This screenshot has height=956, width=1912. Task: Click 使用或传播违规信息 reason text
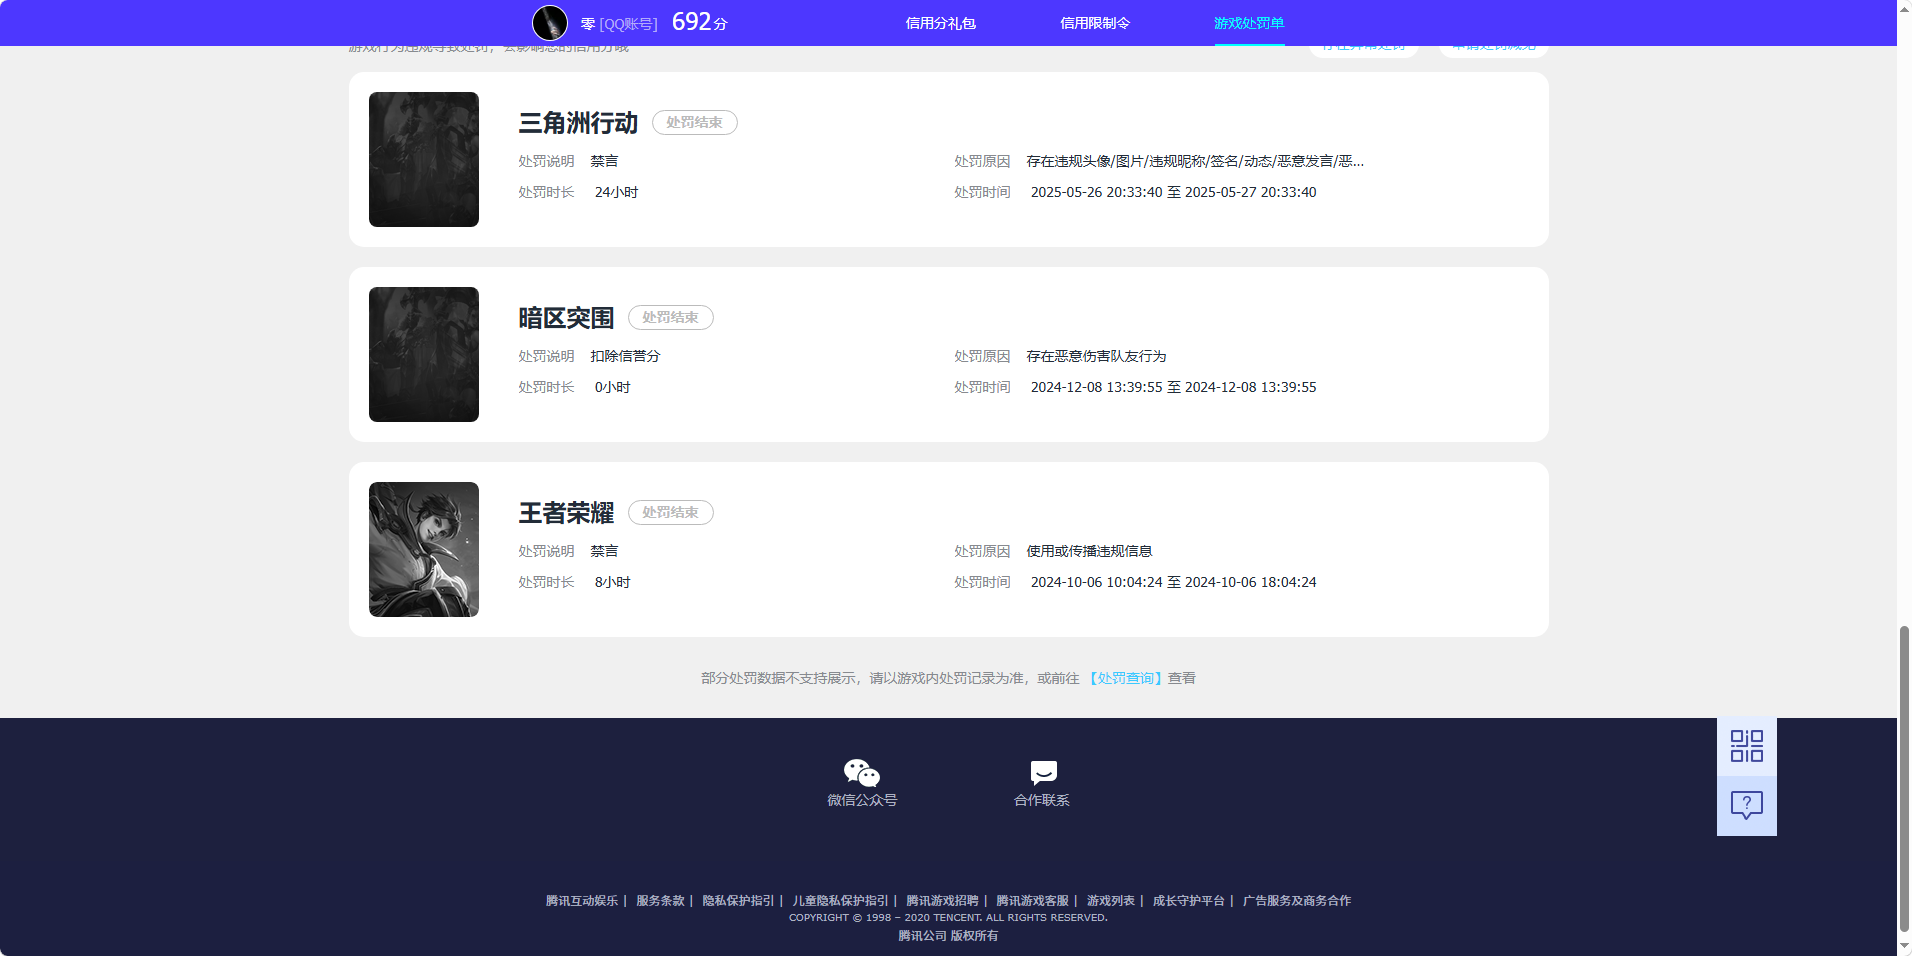pyautogui.click(x=1089, y=551)
